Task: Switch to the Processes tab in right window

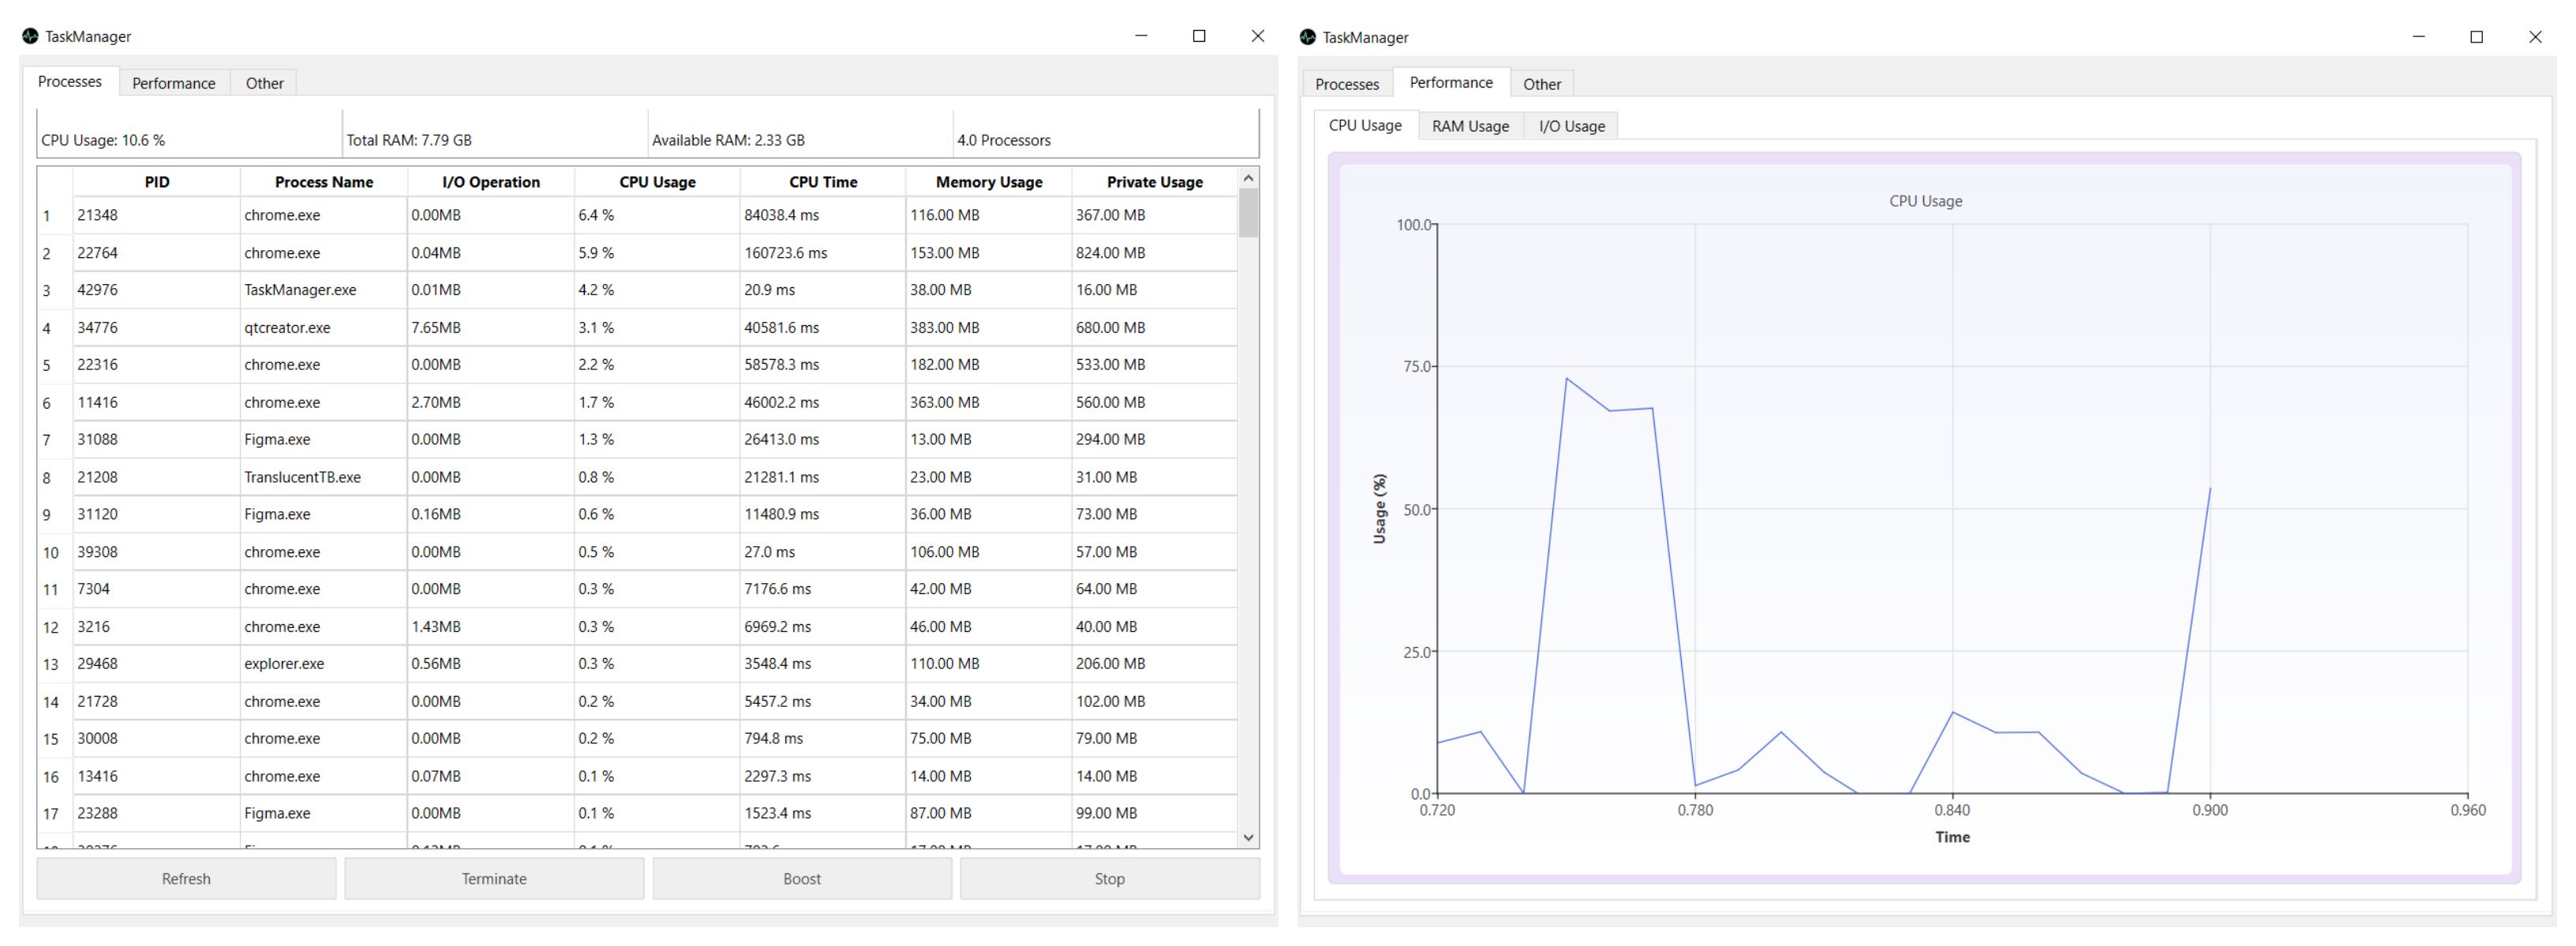Action: coord(1346,84)
